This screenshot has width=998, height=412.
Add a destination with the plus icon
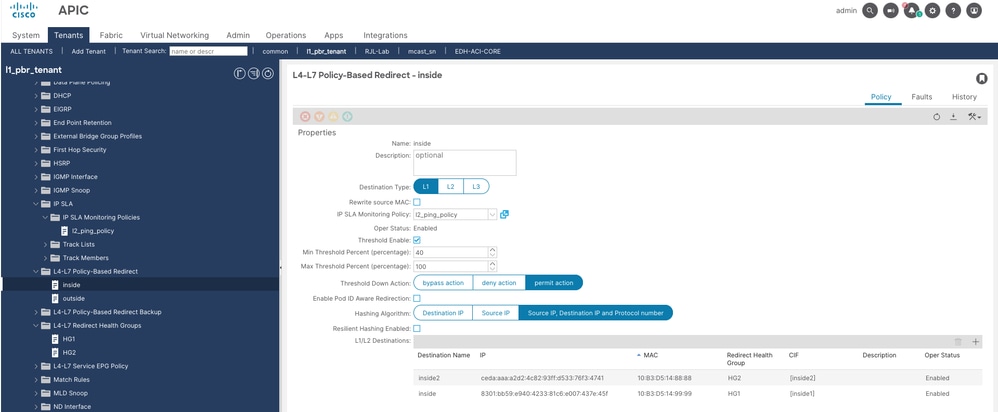[x=976, y=342]
